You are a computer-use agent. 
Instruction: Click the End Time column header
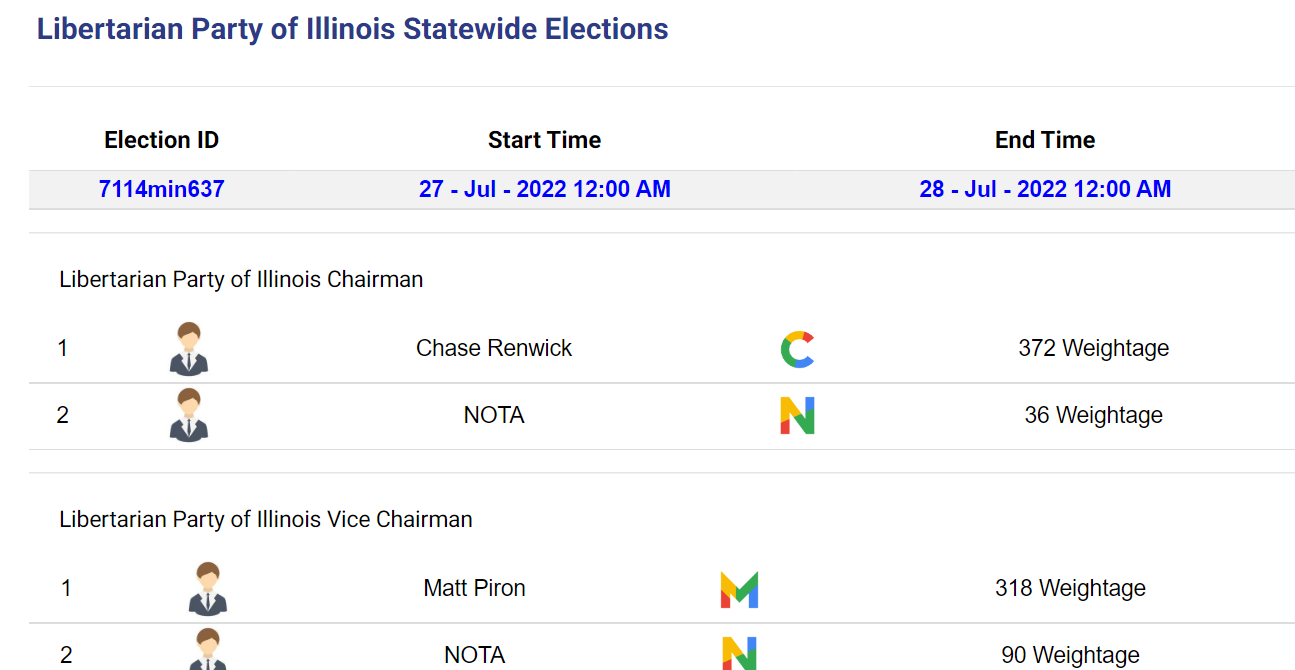click(1045, 140)
